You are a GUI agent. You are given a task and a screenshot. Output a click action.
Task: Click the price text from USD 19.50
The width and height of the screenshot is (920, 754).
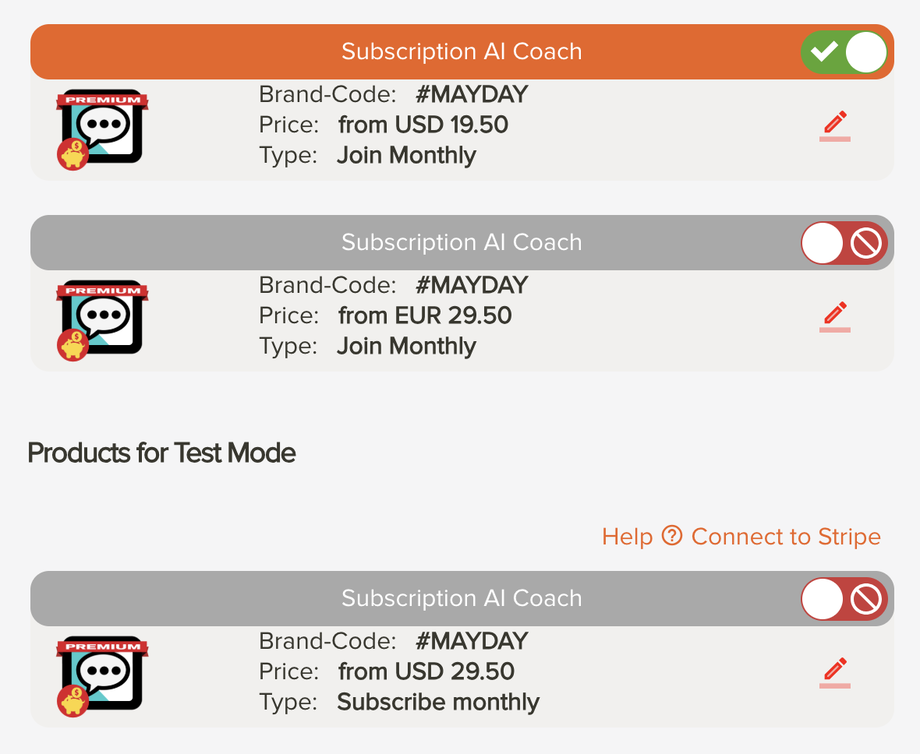pos(423,125)
